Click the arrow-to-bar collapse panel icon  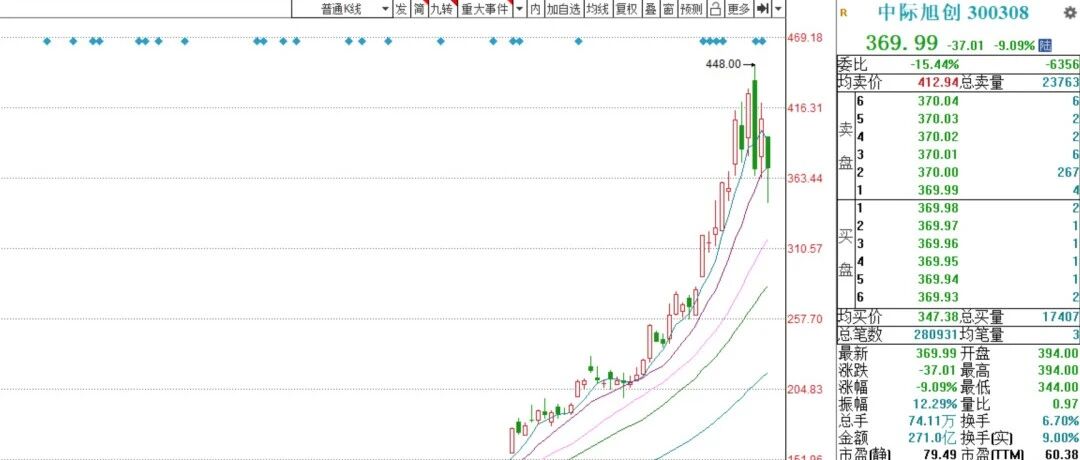(762, 9)
